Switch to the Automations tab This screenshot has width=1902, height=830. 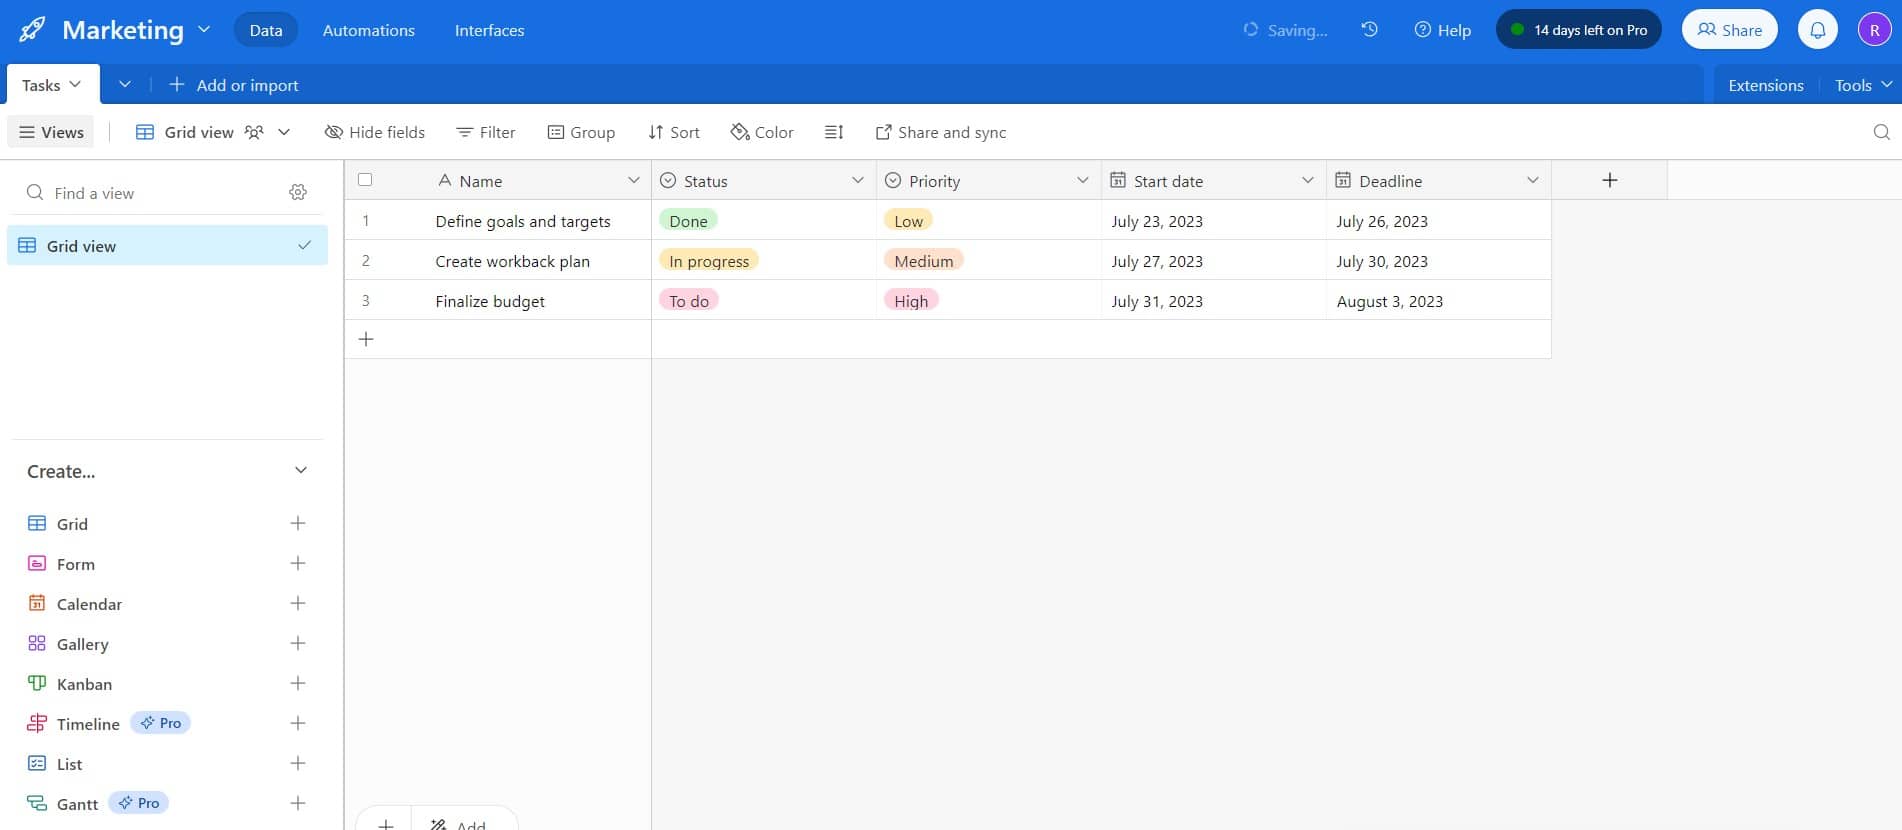(x=368, y=30)
